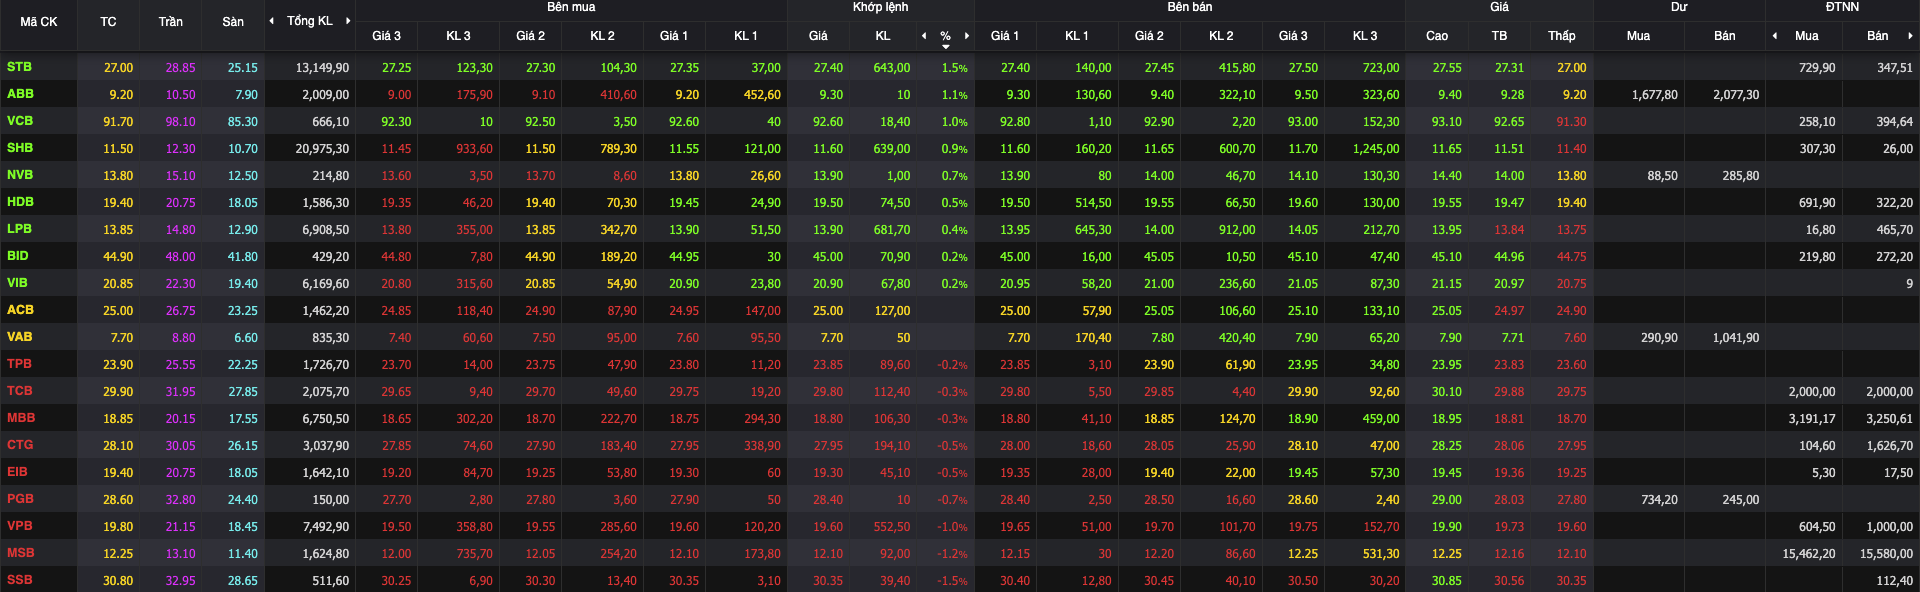Select the TCB stock code

[x=19, y=391]
